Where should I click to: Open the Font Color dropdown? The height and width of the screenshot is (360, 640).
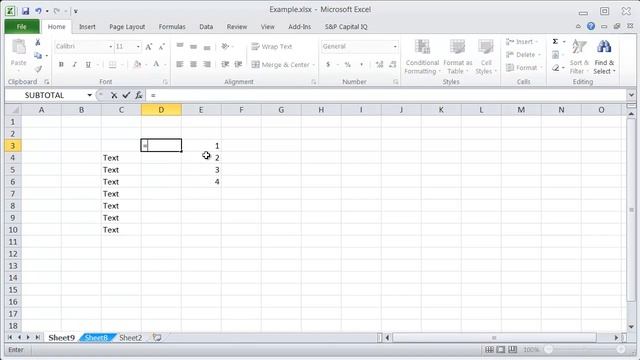coord(165,64)
